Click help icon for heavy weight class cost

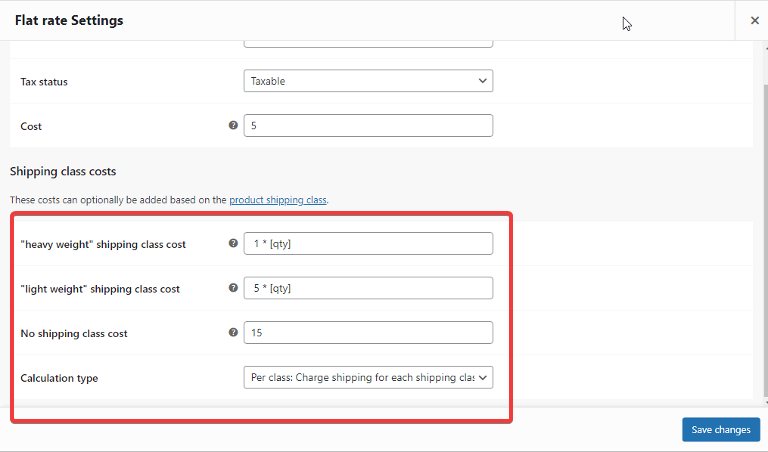[x=233, y=243]
